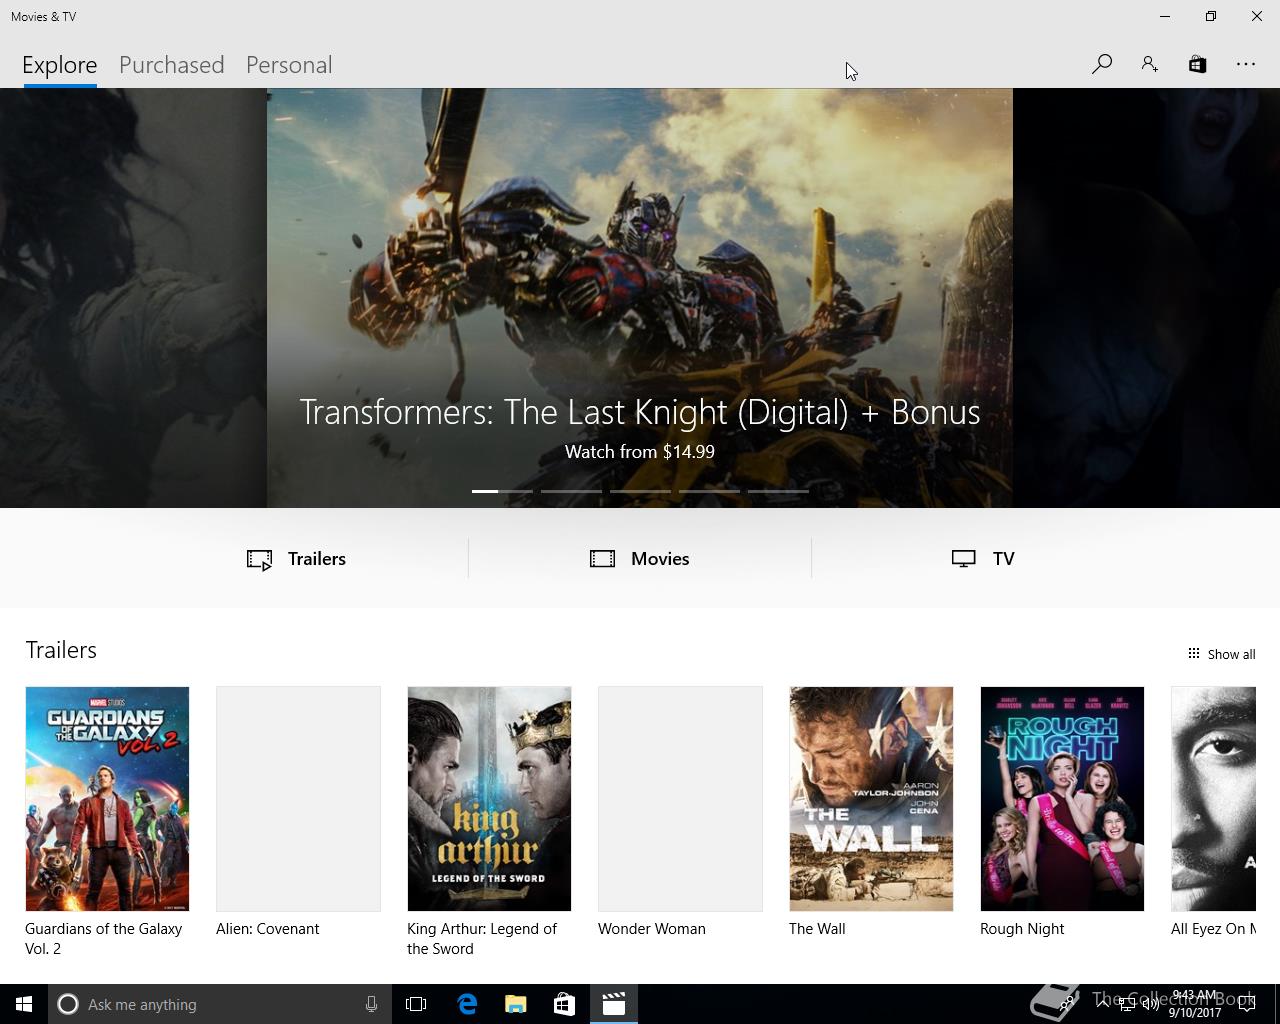The height and width of the screenshot is (1024, 1280).
Task: Click the Cortana microphone icon
Action: click(371, 1004)
